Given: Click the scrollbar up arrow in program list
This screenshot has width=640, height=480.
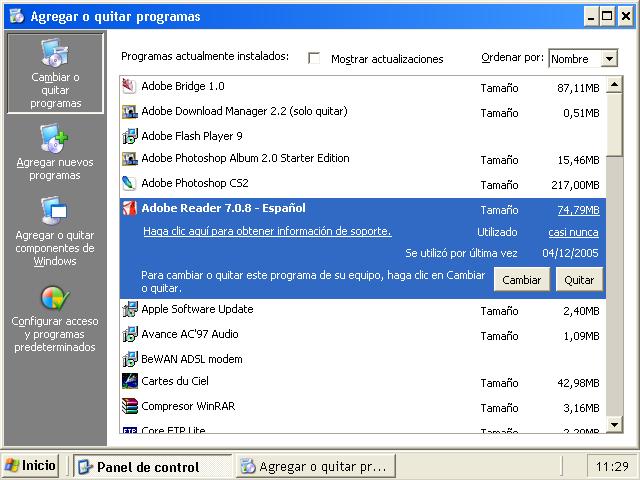Looking at the screenshot, I should (x=614, y=85).
